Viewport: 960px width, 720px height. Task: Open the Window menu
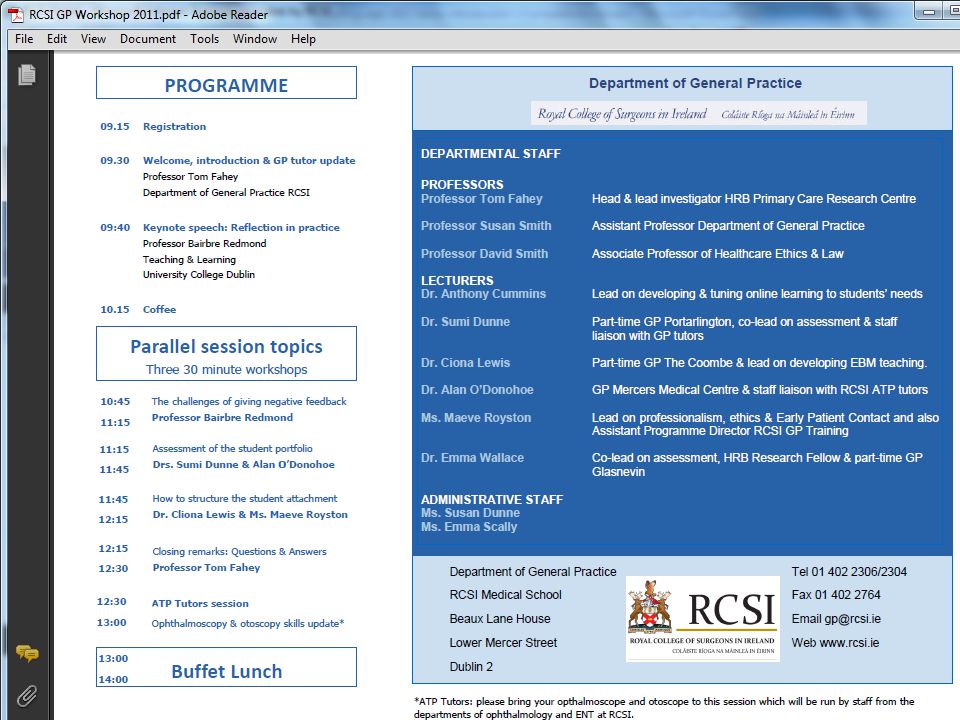pyautogui.click(x=254, y=39)
